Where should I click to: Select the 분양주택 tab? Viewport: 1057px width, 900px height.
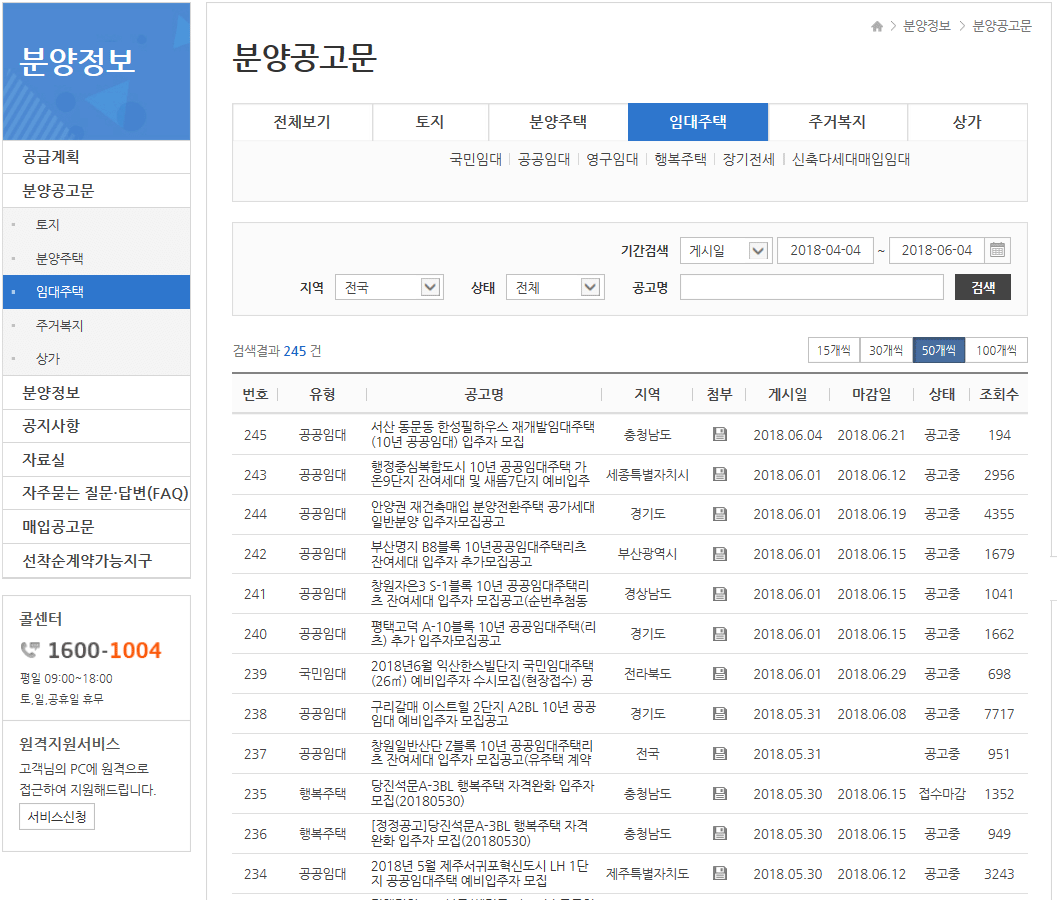pos(558,122)
